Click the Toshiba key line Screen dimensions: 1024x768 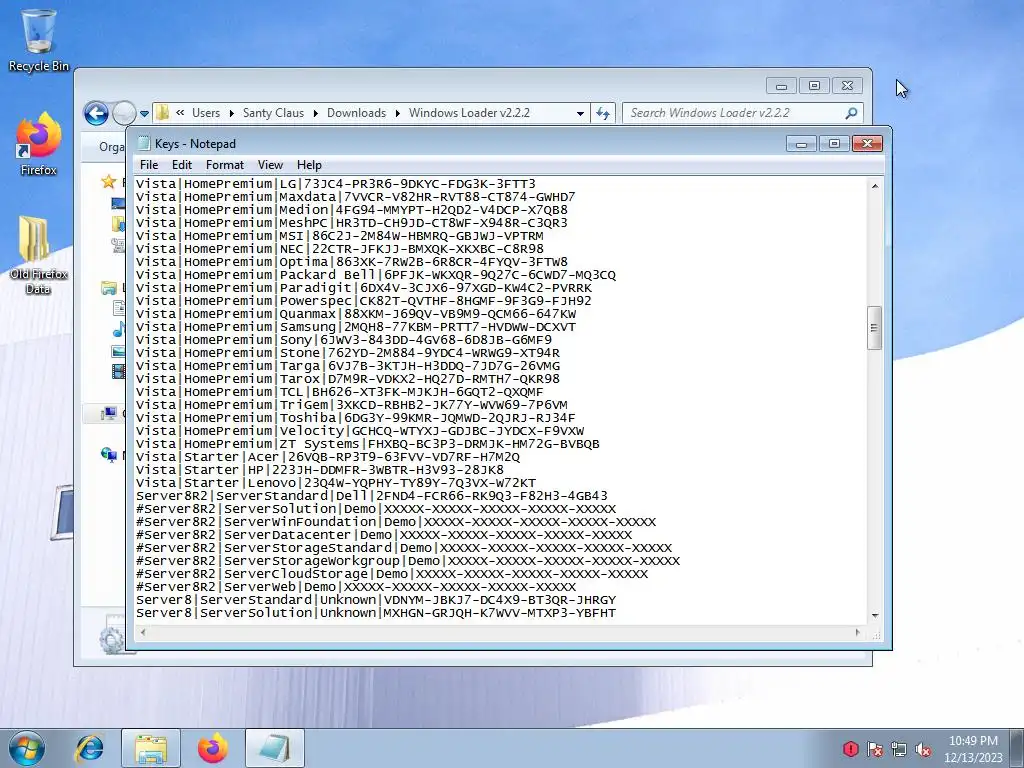click(356, 418)
